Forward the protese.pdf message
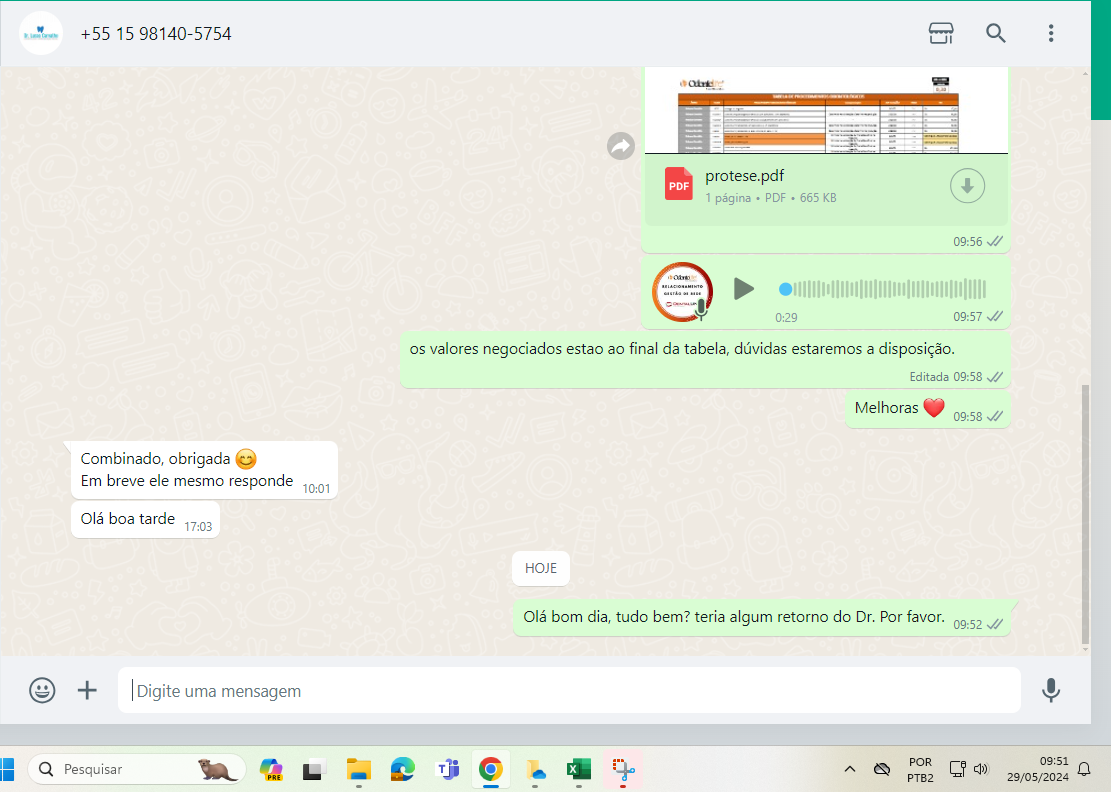 pyautogui.click(x=621, y=147)
